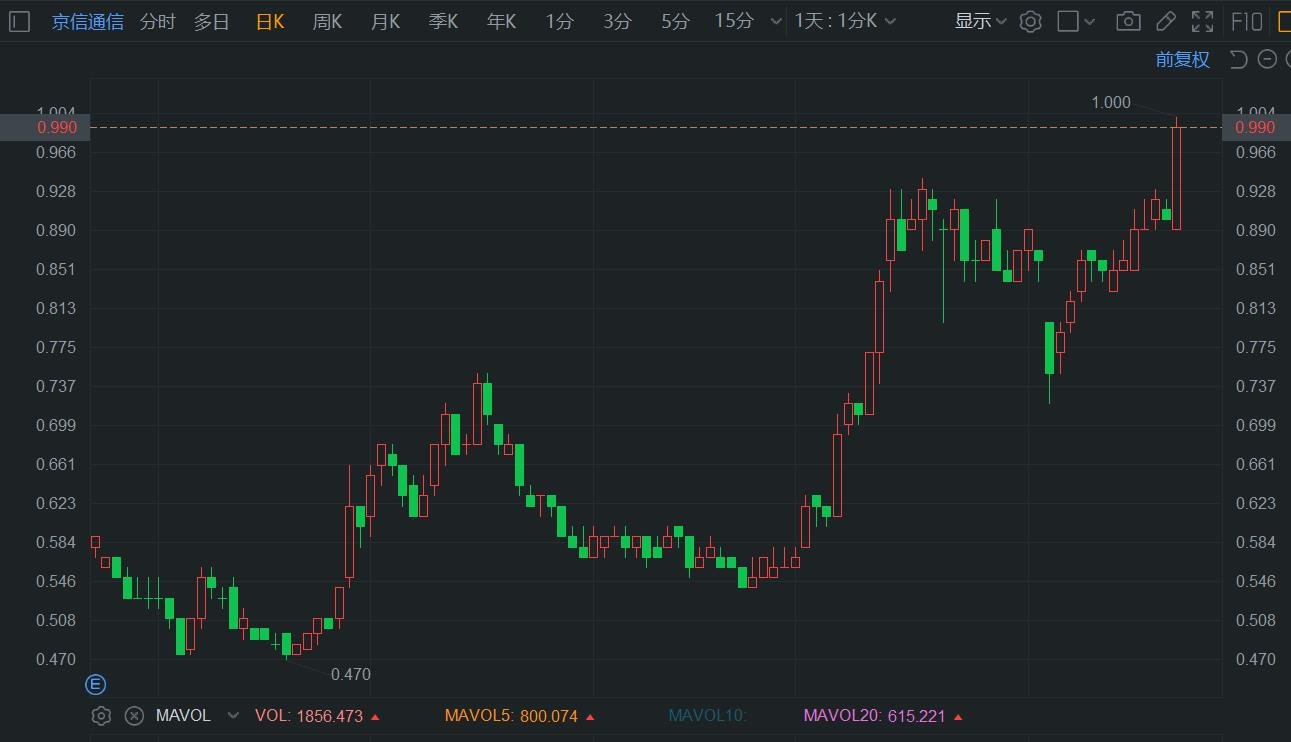
Task: Expand the 显示 display dropdown
Action: 980,21
